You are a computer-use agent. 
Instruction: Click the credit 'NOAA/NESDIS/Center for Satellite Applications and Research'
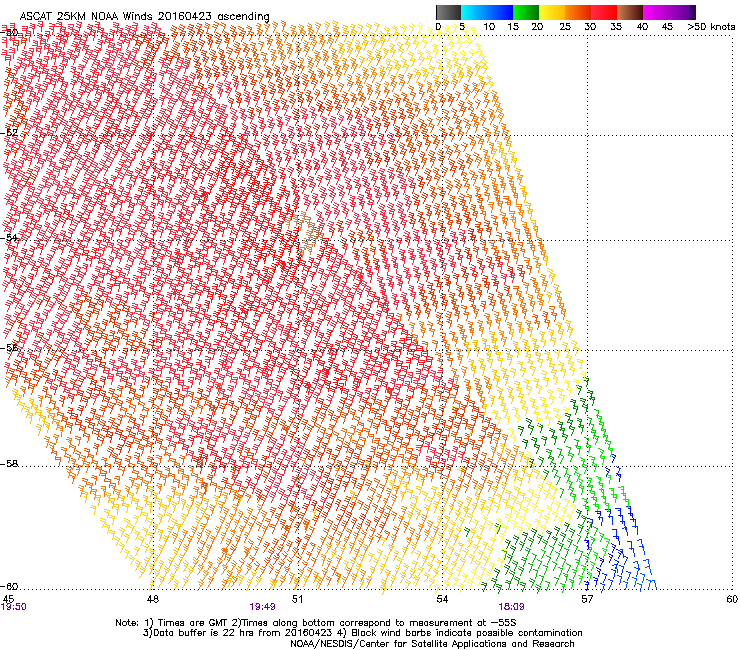click(x=432, y=644)
